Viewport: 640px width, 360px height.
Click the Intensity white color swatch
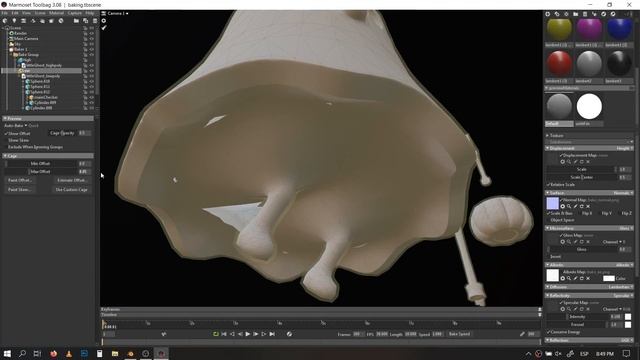pyautogui.click(x=628, y=317)
